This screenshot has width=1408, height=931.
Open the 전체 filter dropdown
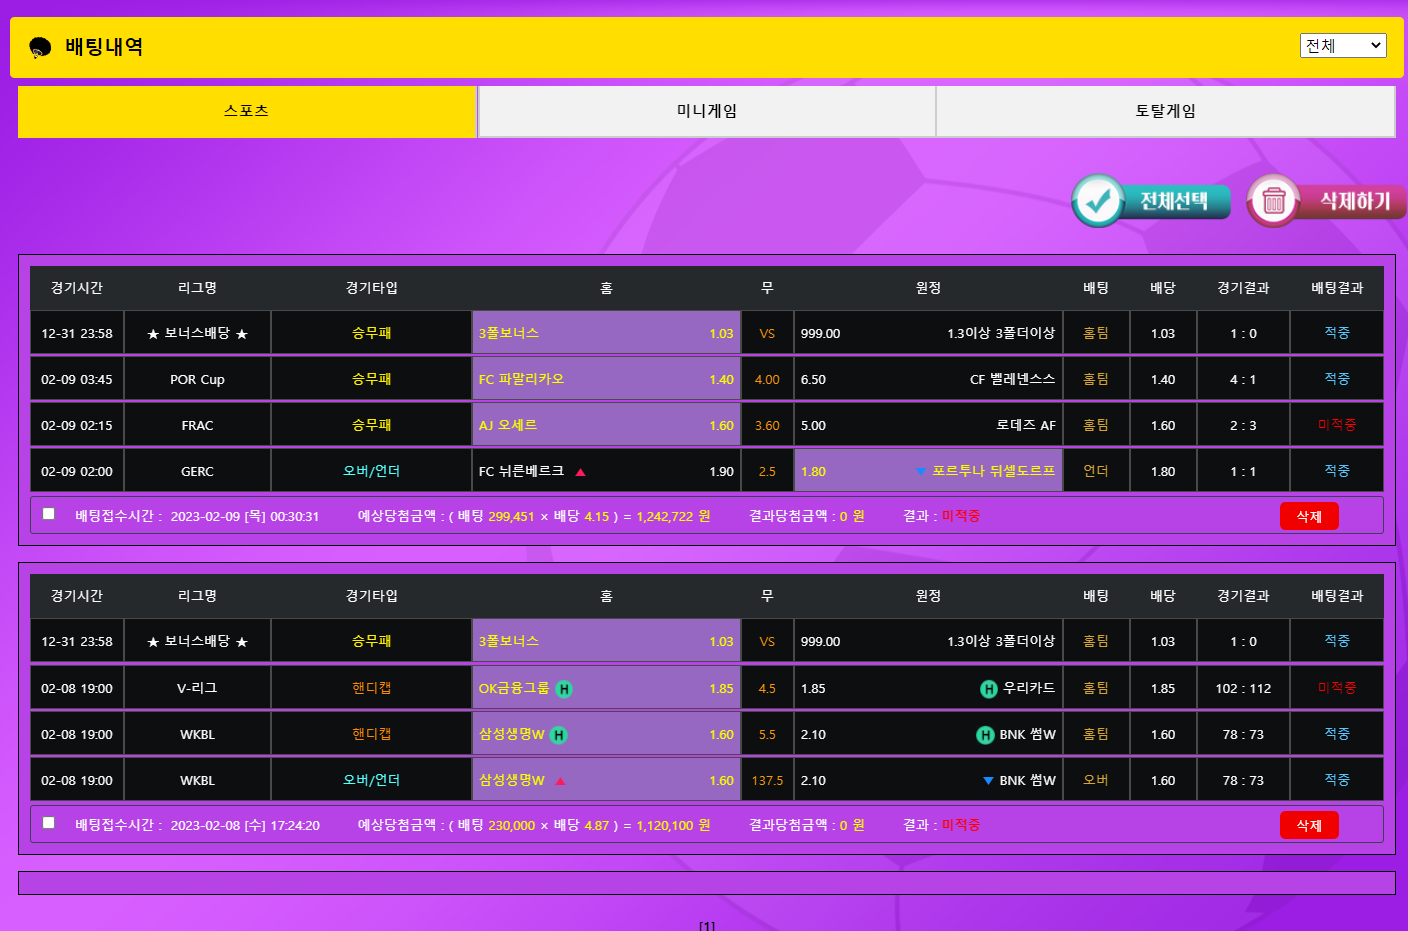pos(1342,45)
